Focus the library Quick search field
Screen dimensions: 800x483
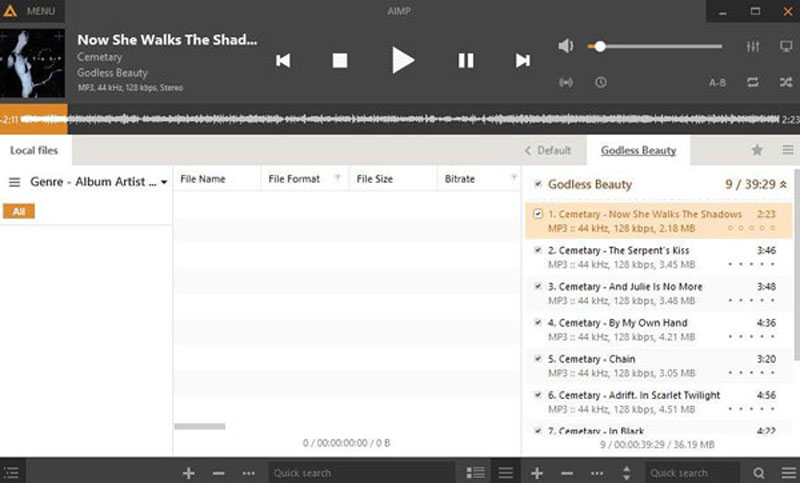361,473
